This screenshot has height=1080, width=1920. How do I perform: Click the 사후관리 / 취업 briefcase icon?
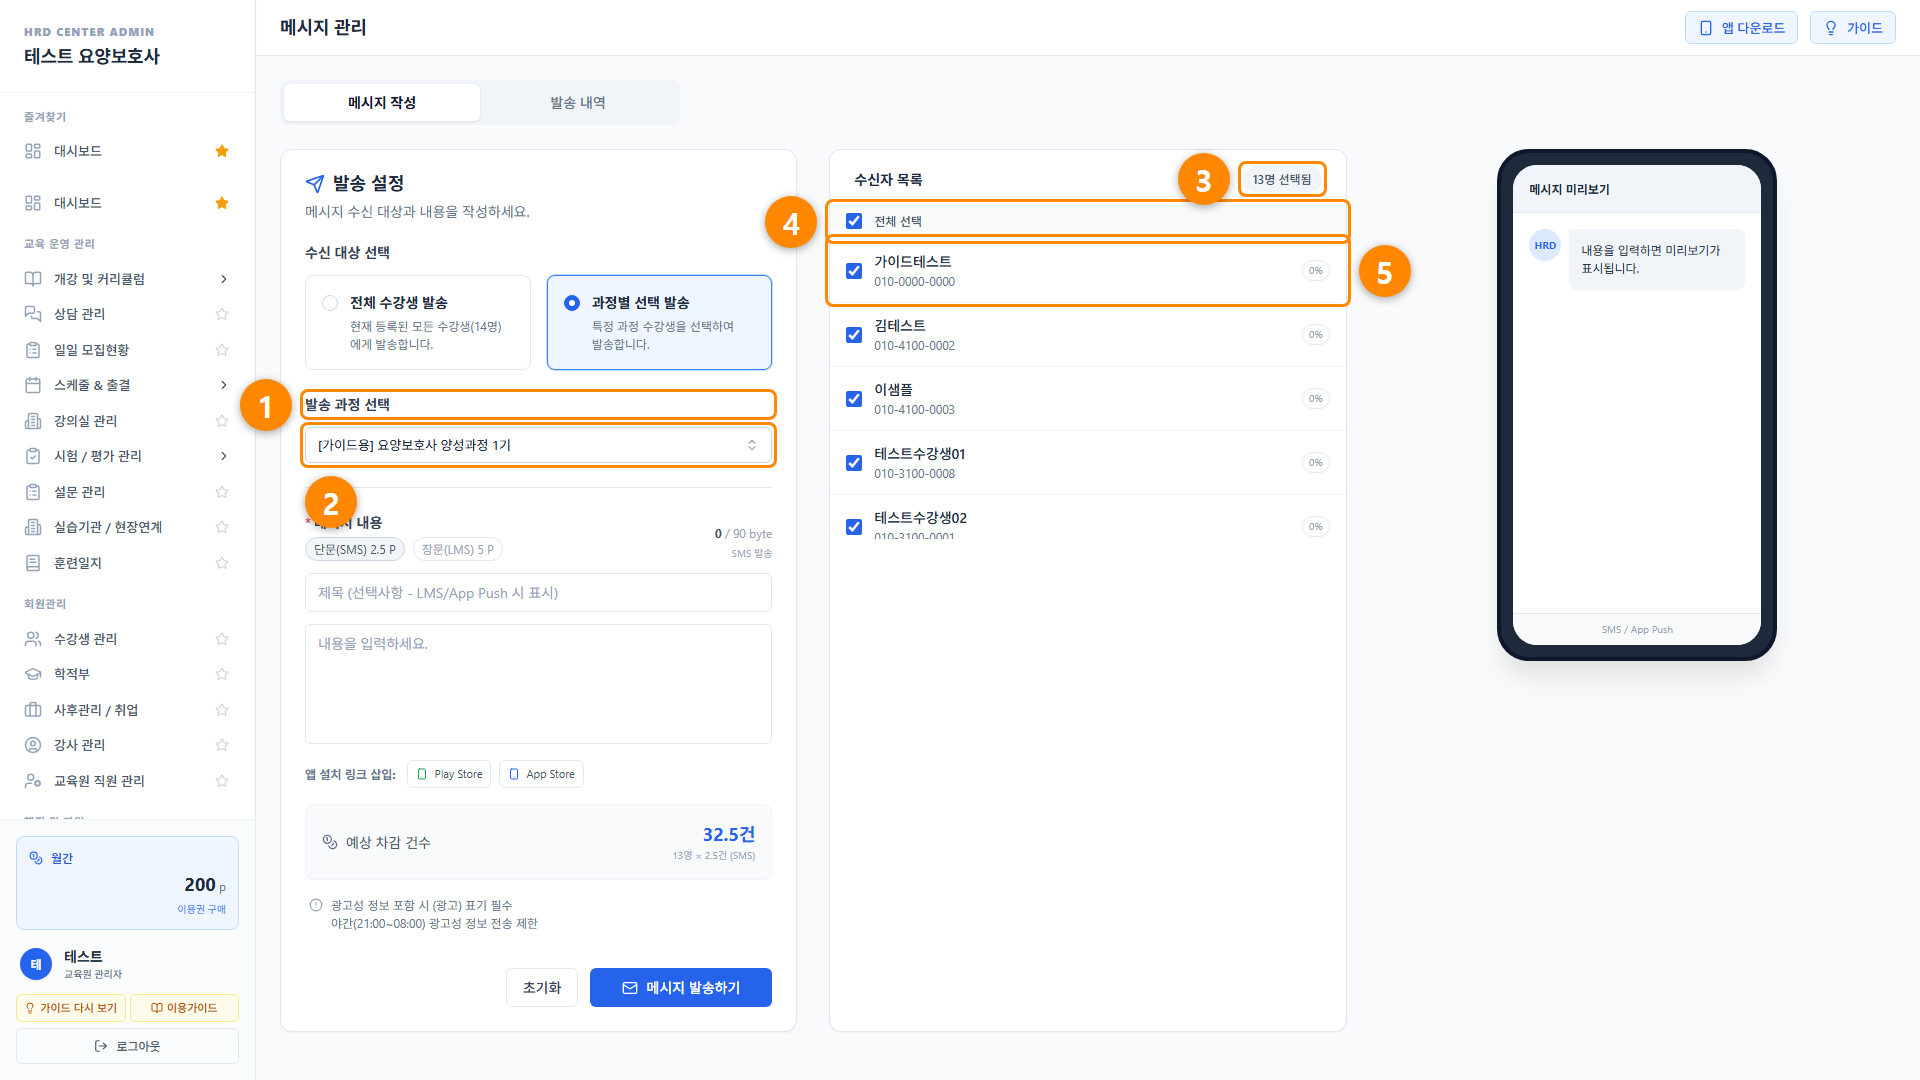tap(33, 710)
